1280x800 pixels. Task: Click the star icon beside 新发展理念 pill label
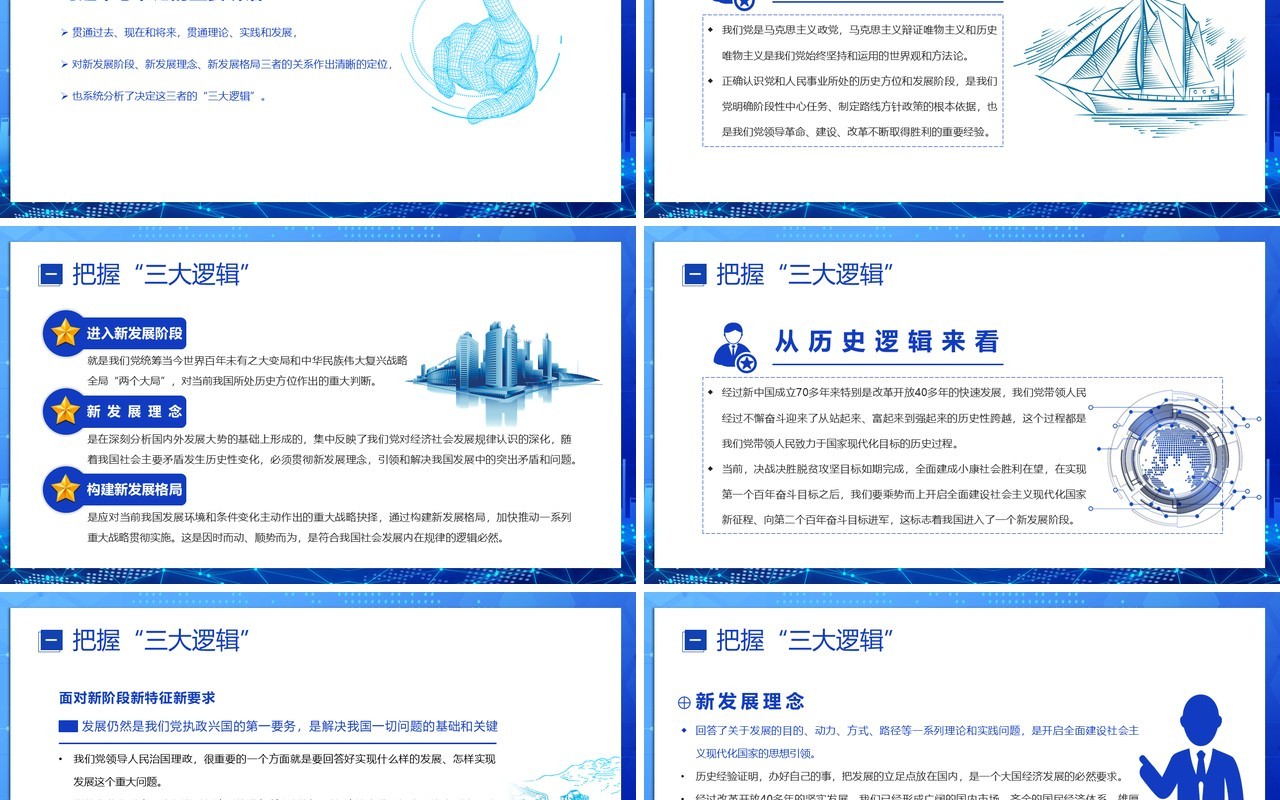pyautogui.click(x=66, y=411)
